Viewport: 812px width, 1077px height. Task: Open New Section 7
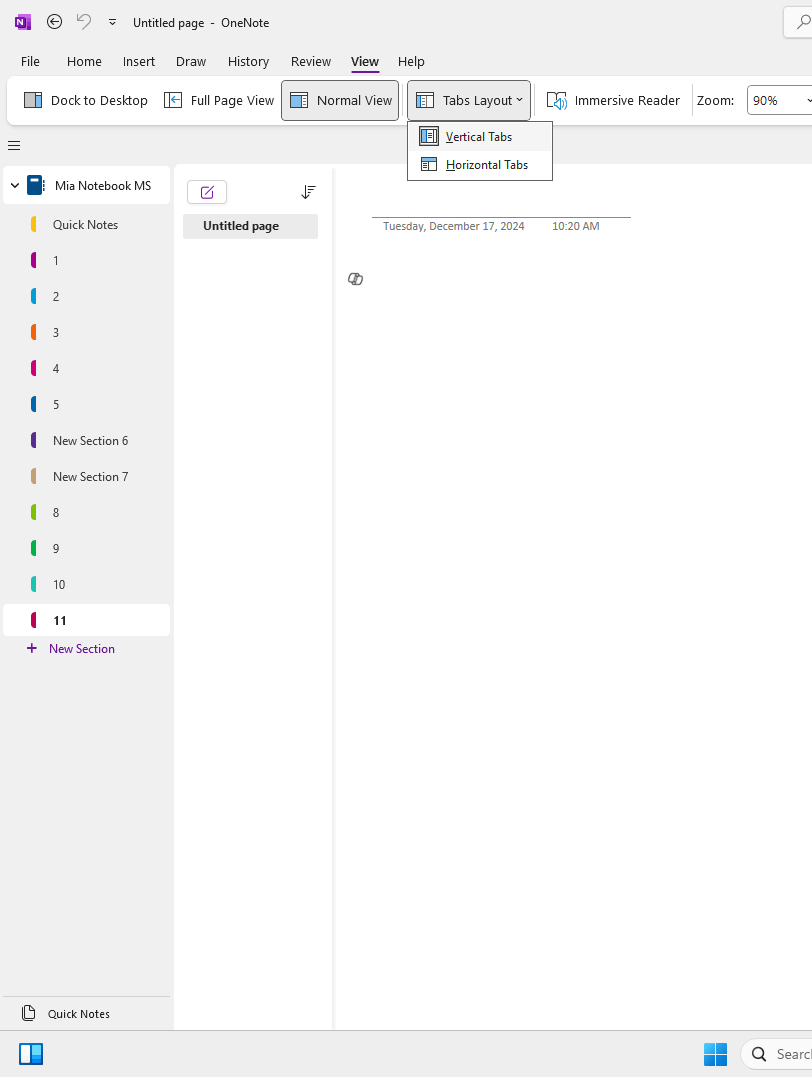click(x=87, y=477)
